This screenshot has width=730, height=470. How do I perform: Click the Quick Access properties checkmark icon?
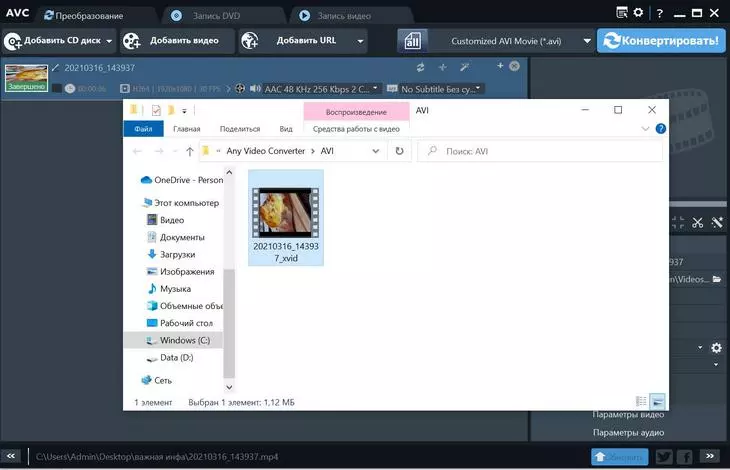click(x=156, y=110)
